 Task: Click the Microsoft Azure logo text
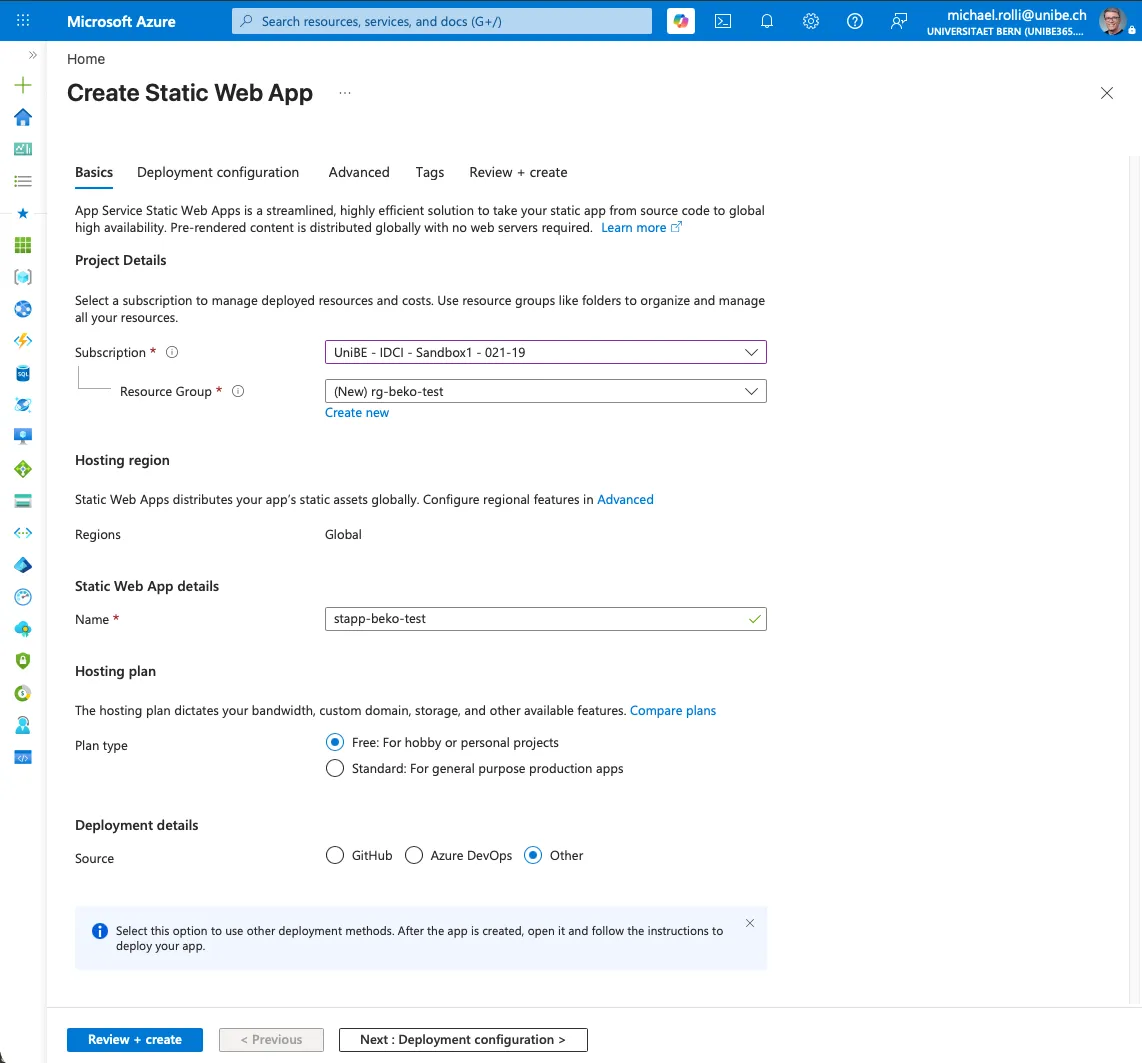[x=121, y=21]
